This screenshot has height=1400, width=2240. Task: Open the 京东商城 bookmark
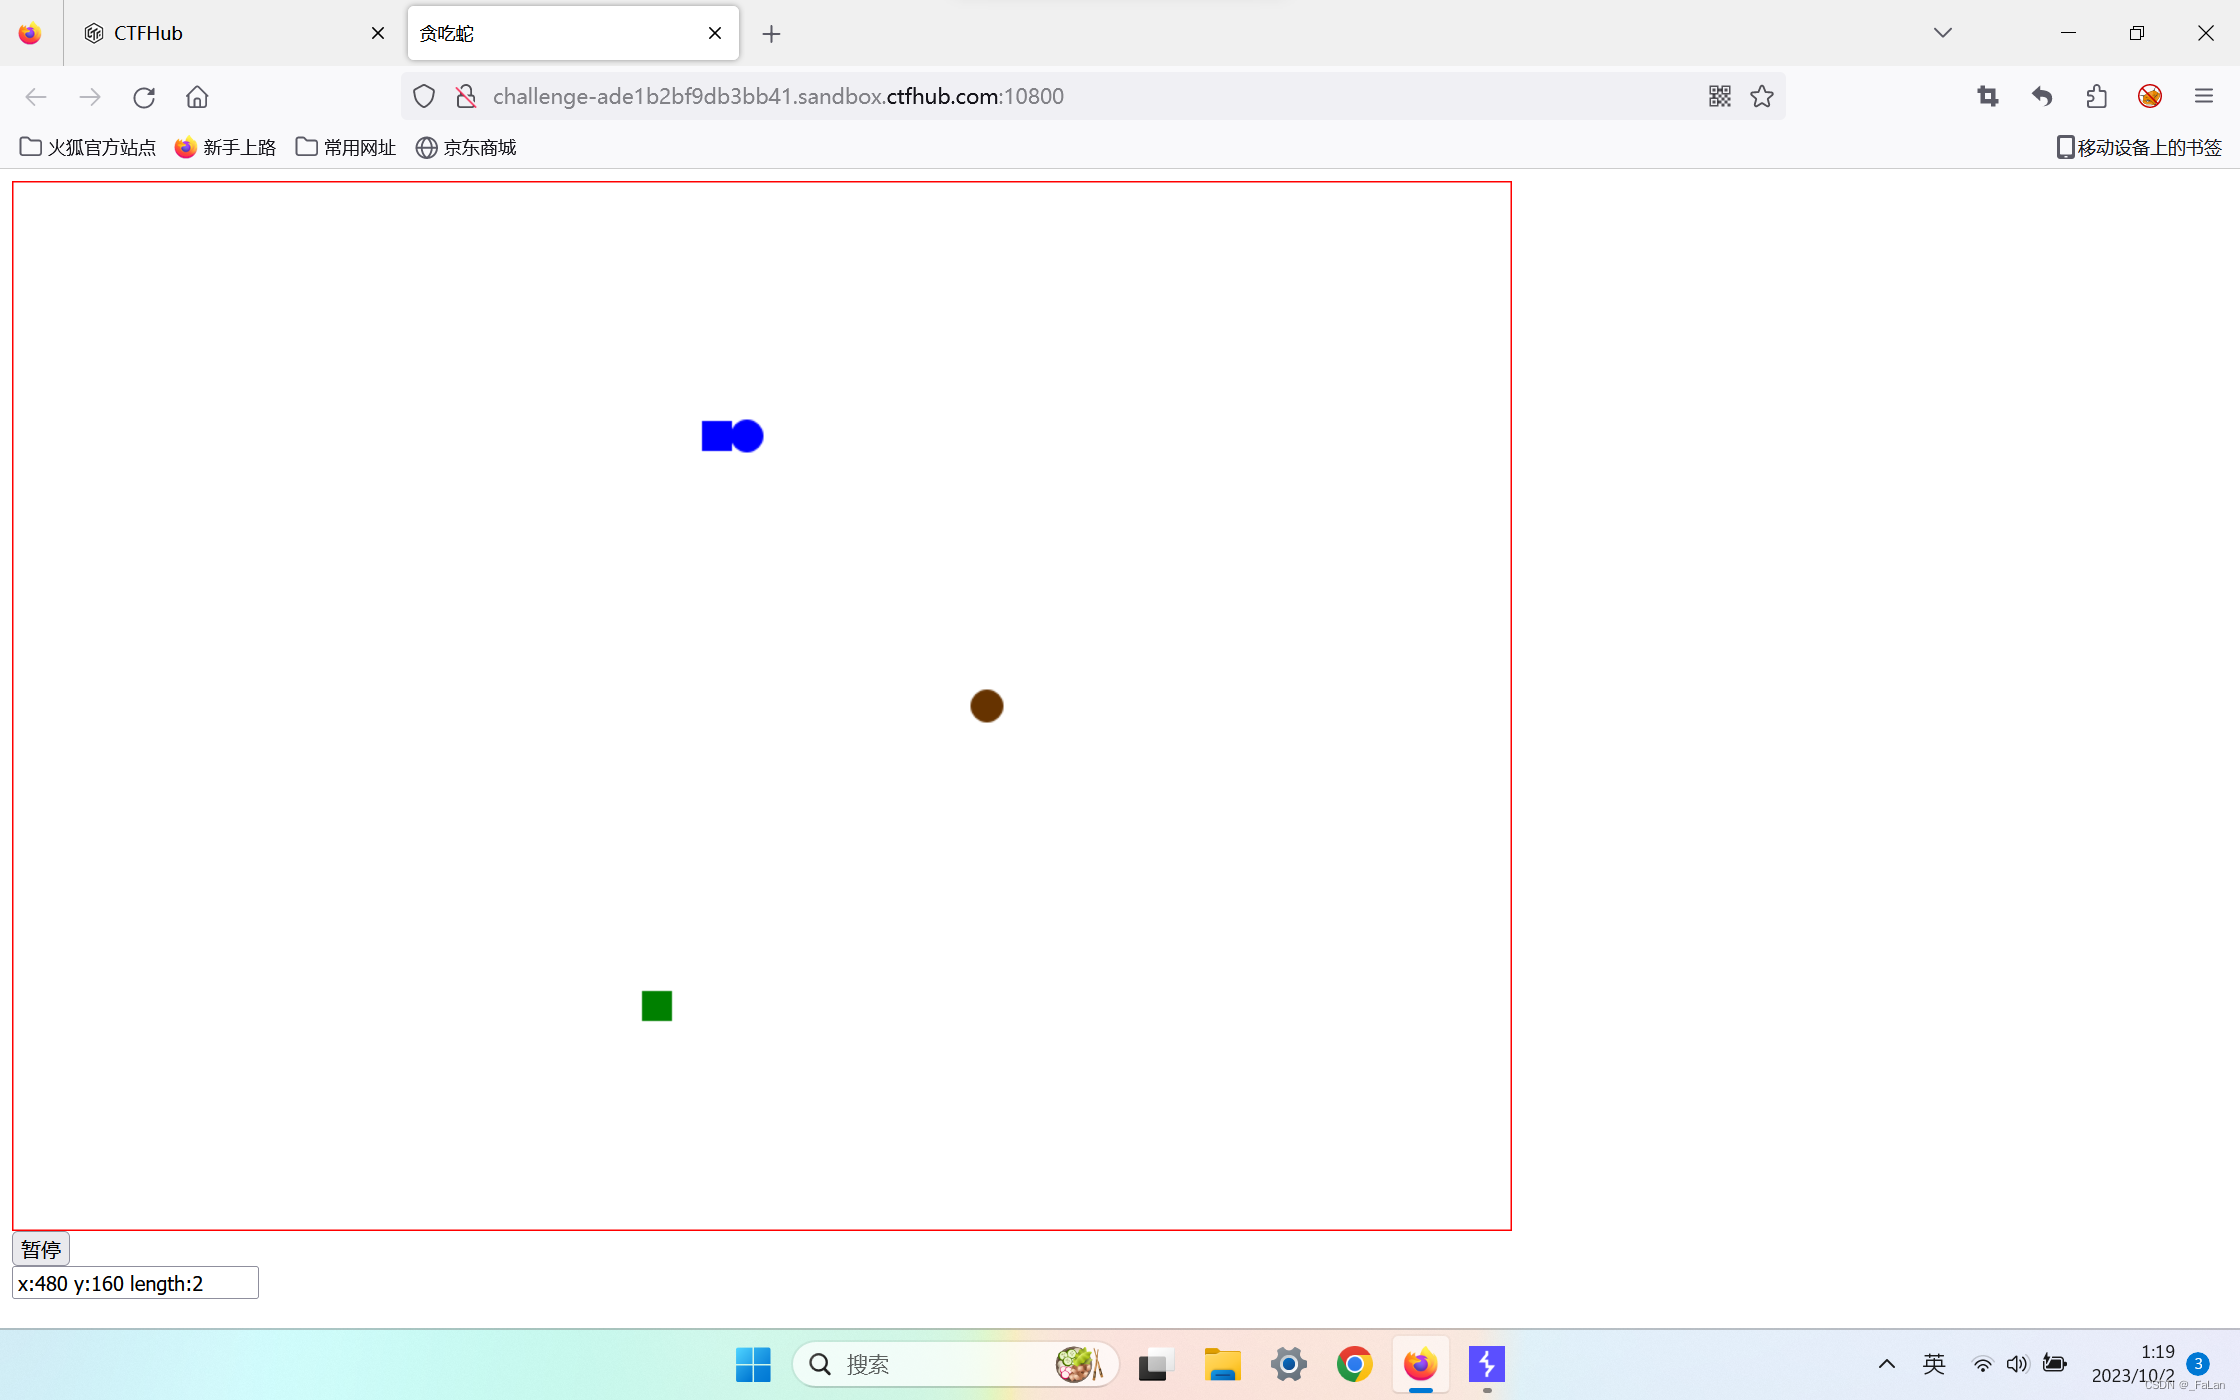pos(465,147)
